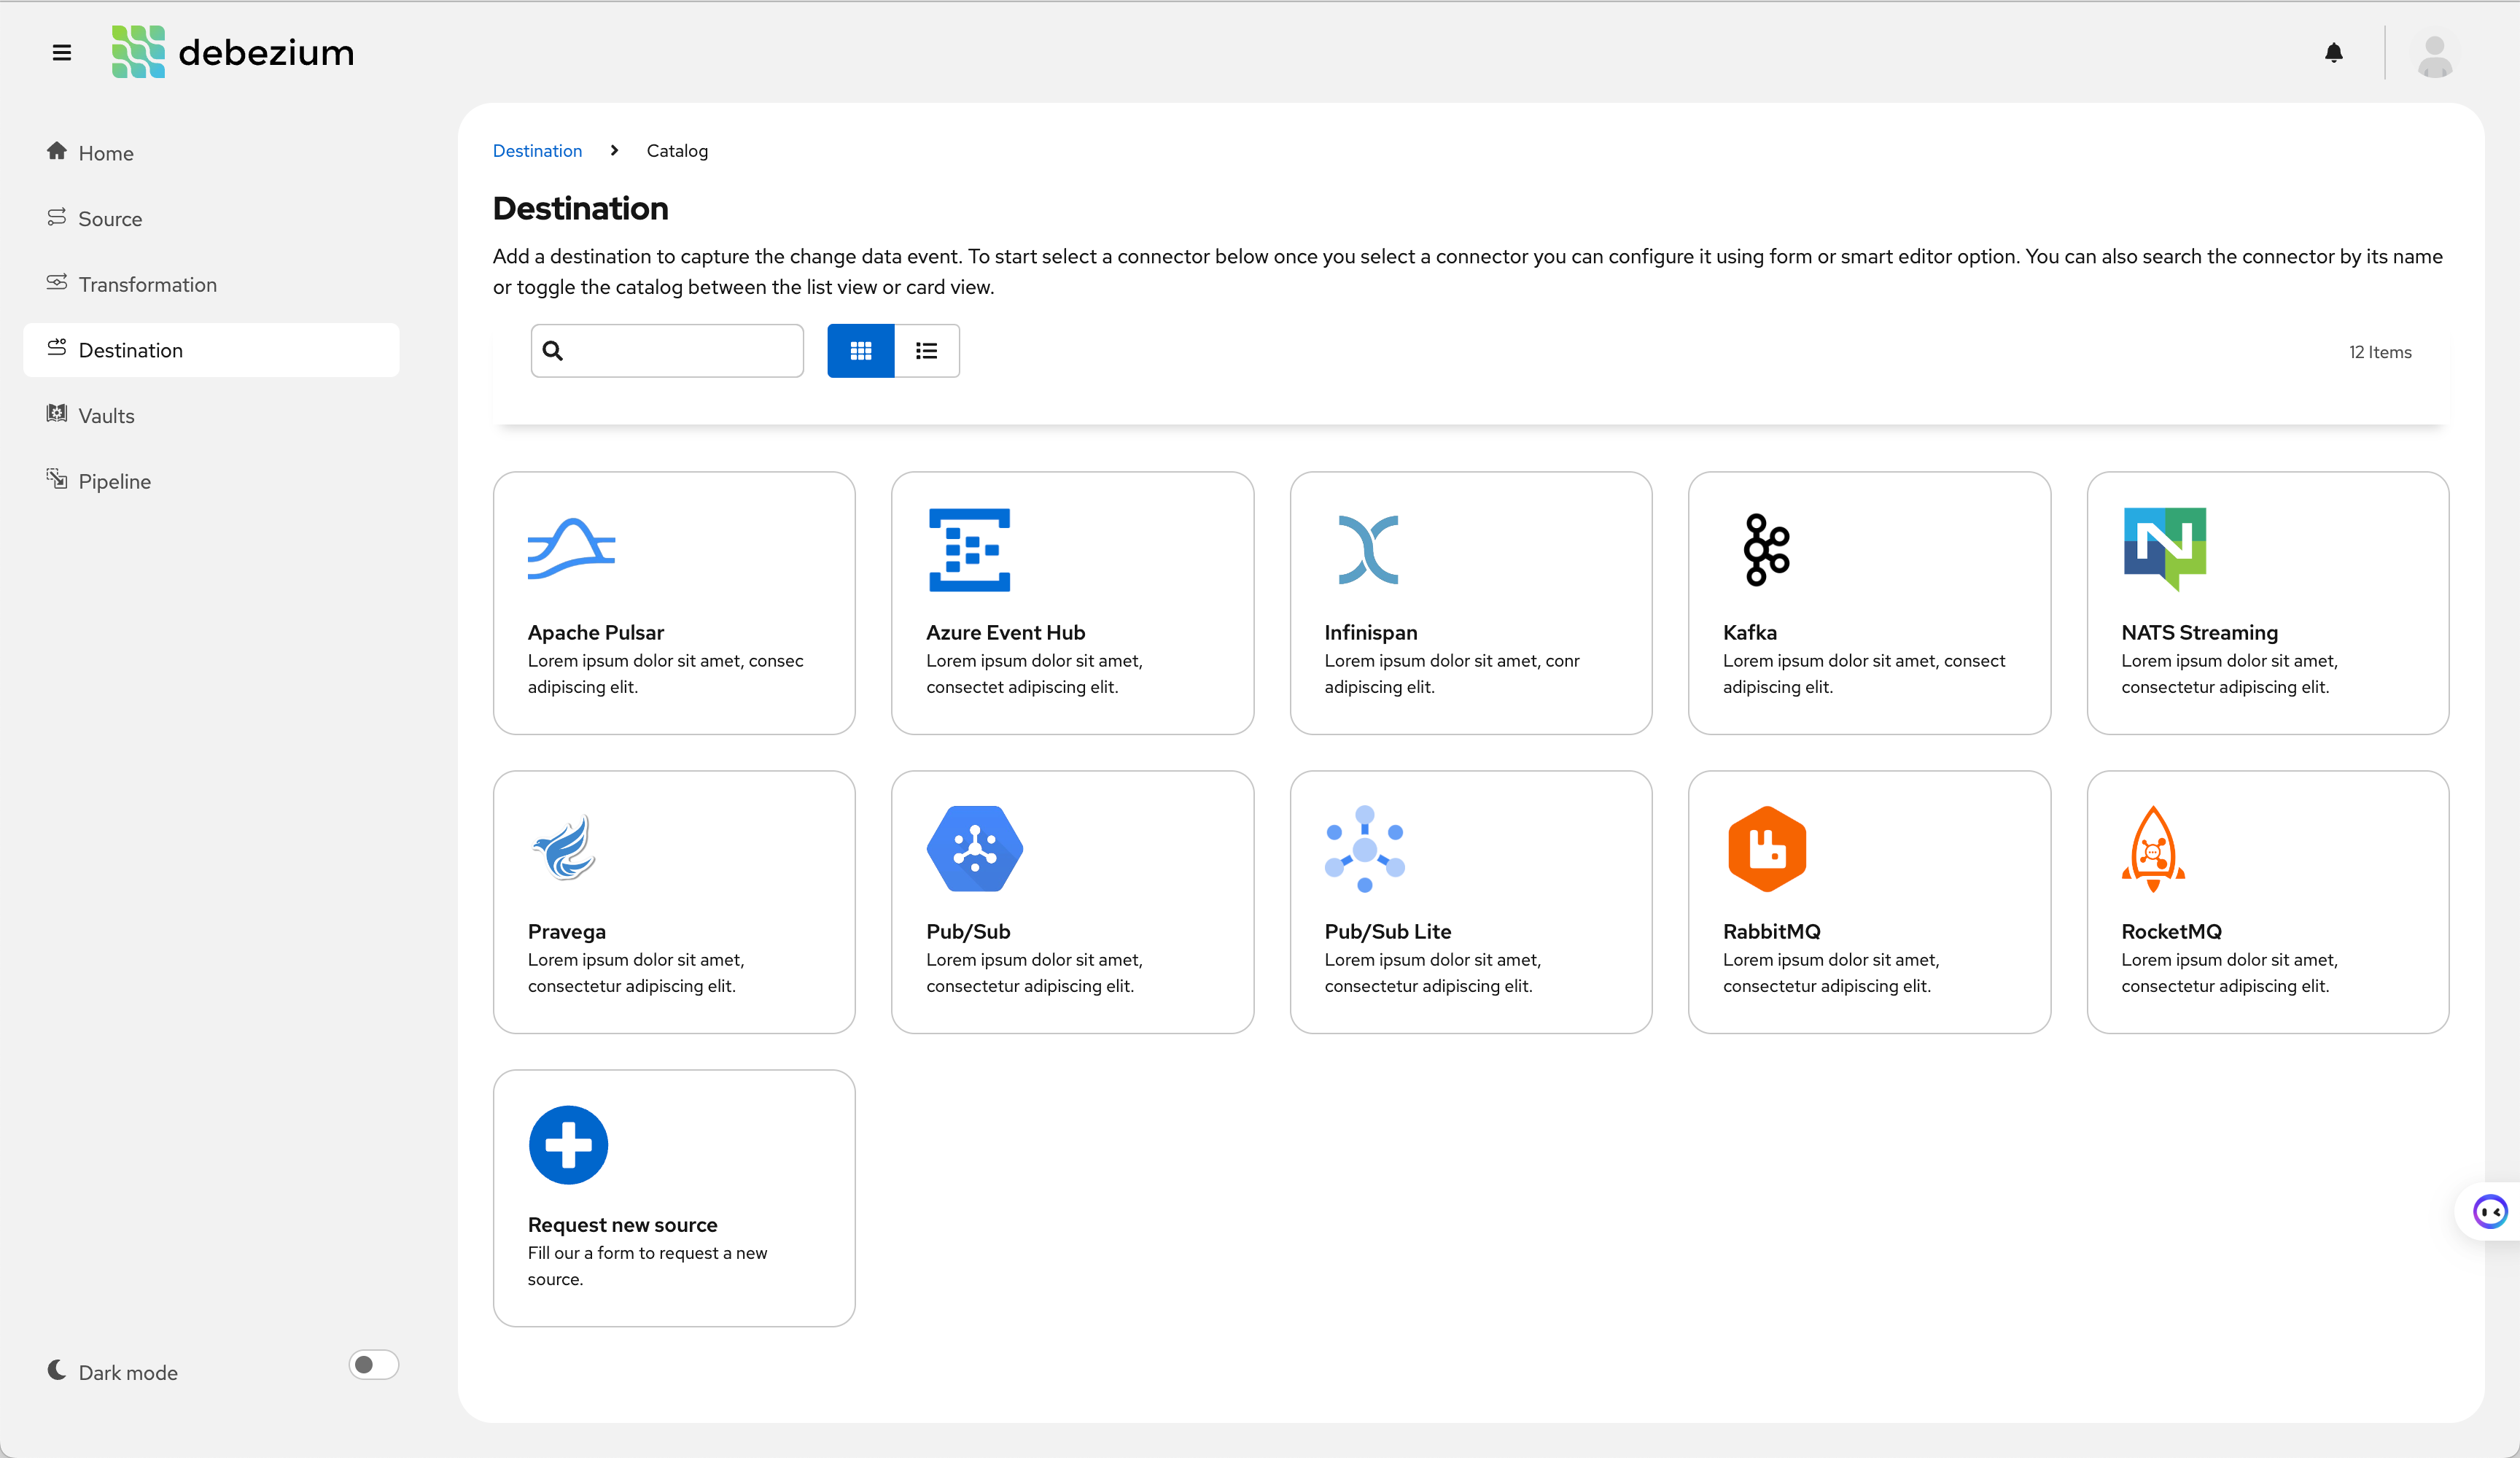Switch to card grid view
Viewport: 2520px width, 1458px height.
862,351
